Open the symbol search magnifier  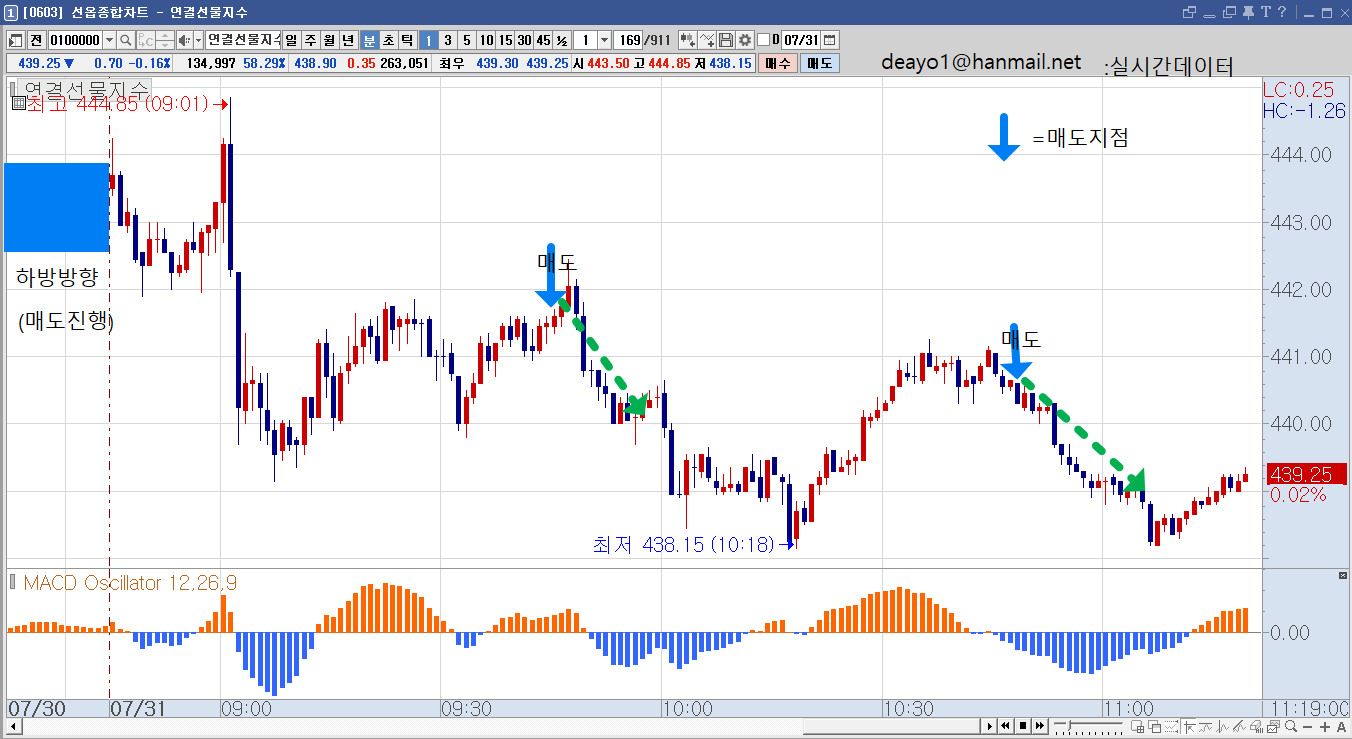pos(125,40)
